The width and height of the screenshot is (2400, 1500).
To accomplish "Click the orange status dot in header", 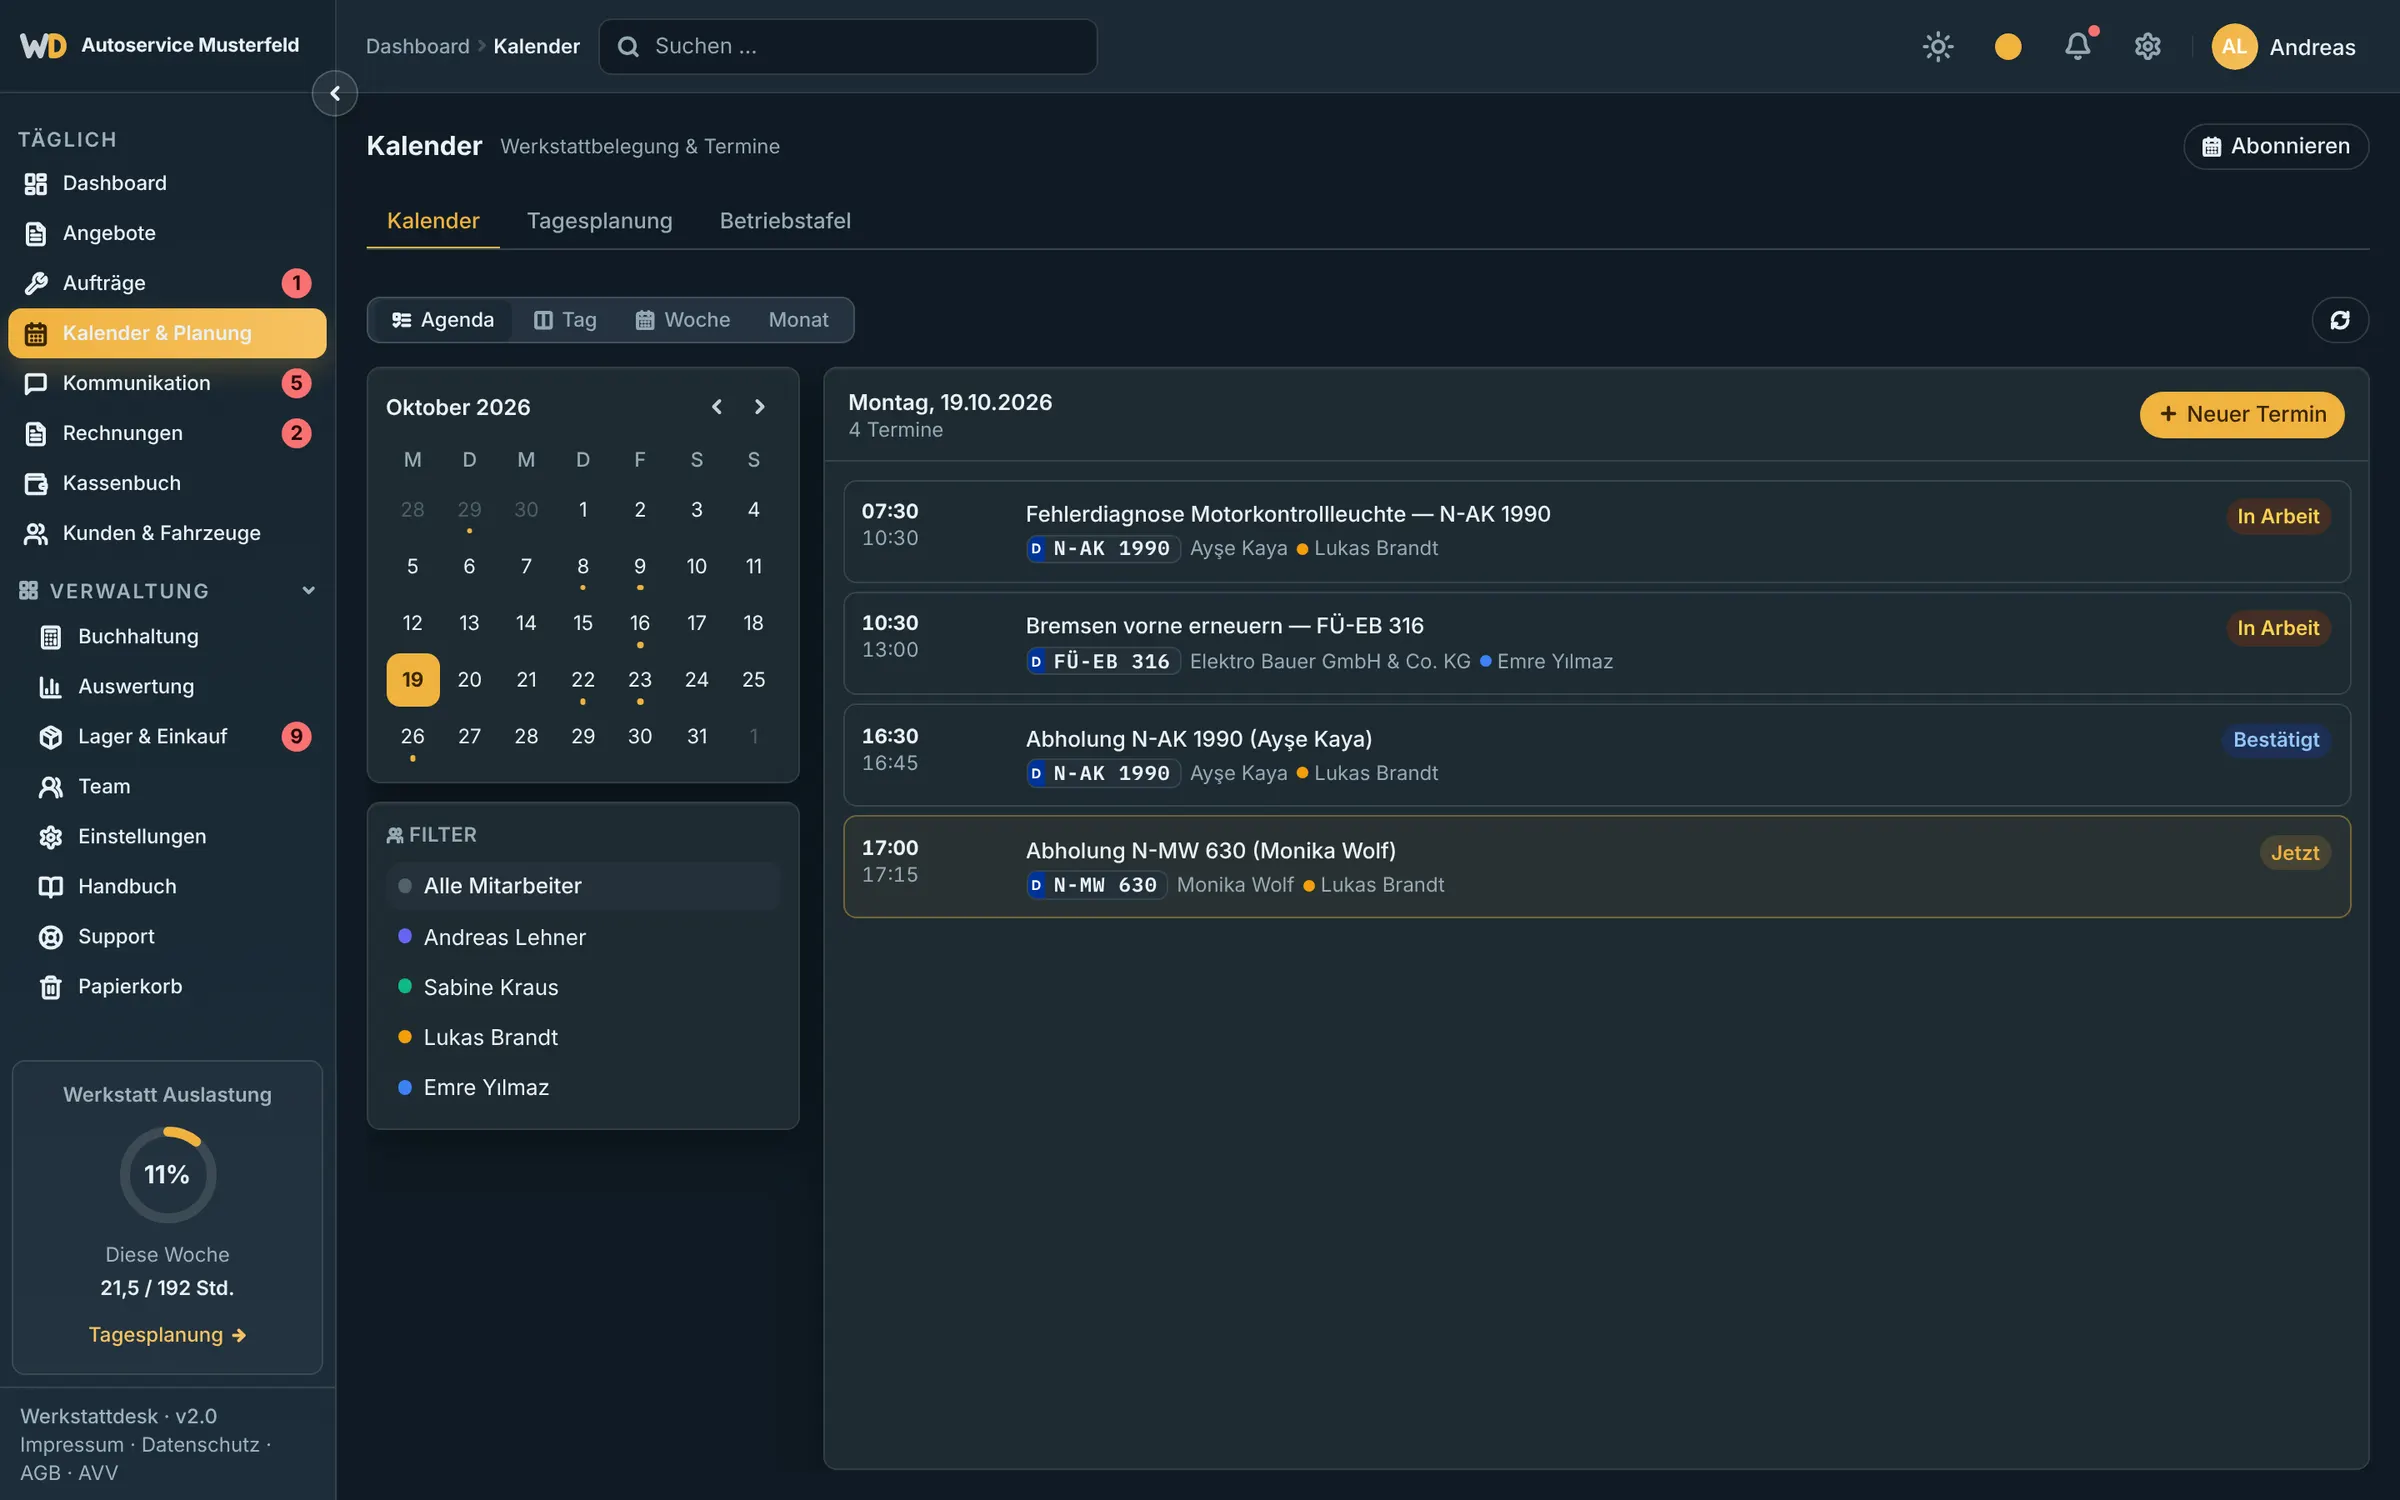I will coord(2008,46).
